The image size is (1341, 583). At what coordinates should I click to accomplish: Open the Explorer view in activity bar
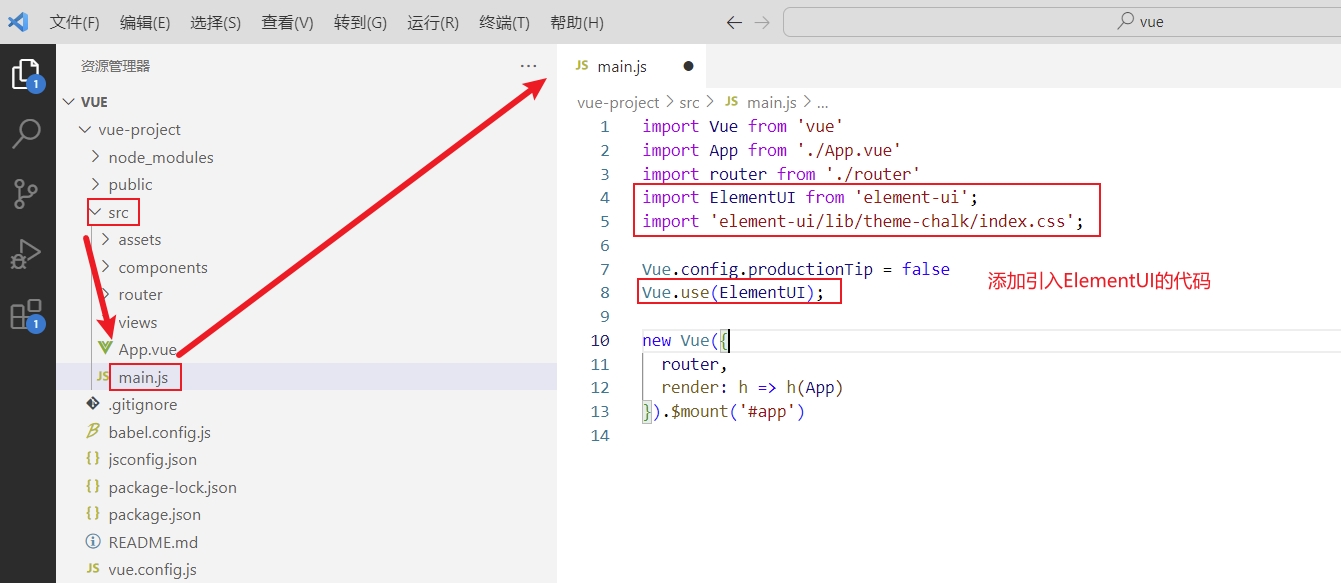pyautogui.click(x=27, y=75)
